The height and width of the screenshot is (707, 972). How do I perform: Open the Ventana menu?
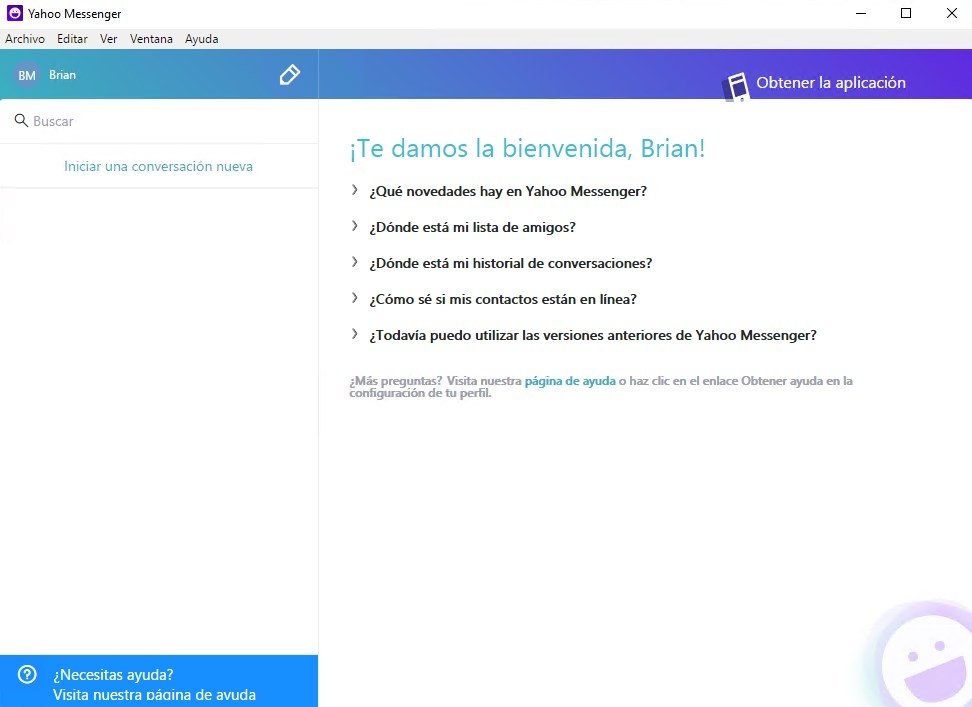click(151, 38)
